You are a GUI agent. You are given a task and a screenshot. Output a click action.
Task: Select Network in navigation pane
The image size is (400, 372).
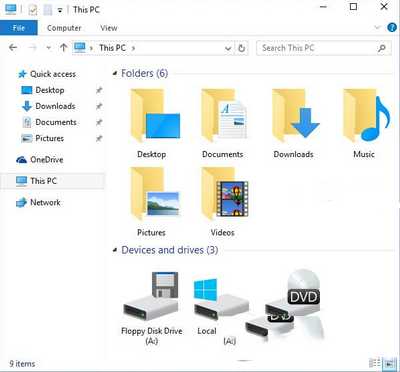click(45, 202)
